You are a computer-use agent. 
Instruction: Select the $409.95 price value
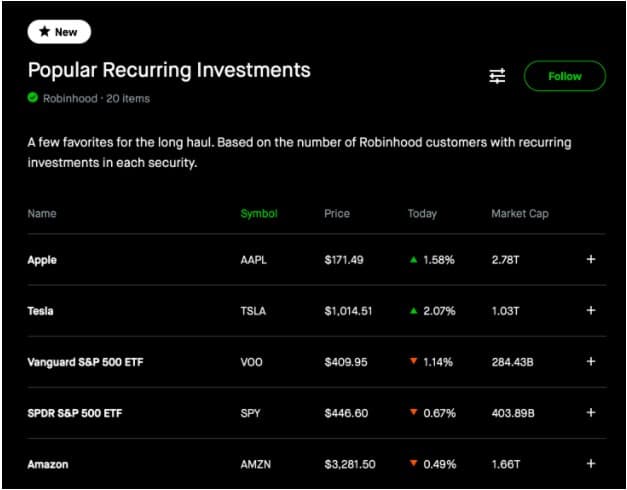point(346,362)
